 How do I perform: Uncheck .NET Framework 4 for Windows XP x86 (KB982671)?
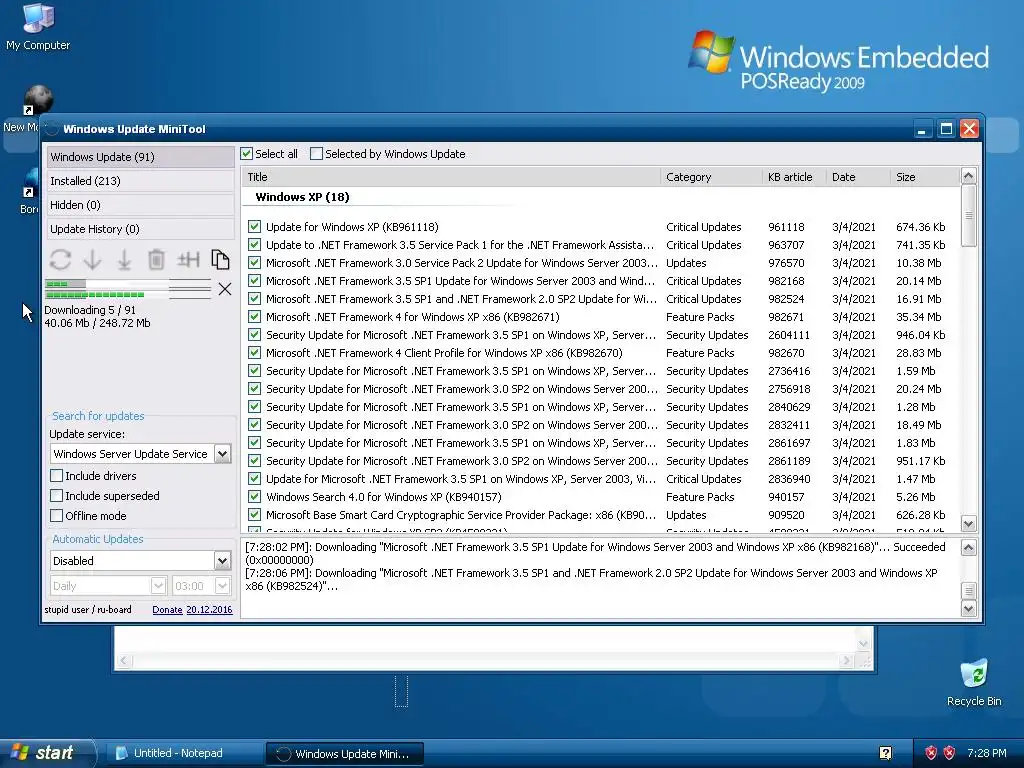255,317
